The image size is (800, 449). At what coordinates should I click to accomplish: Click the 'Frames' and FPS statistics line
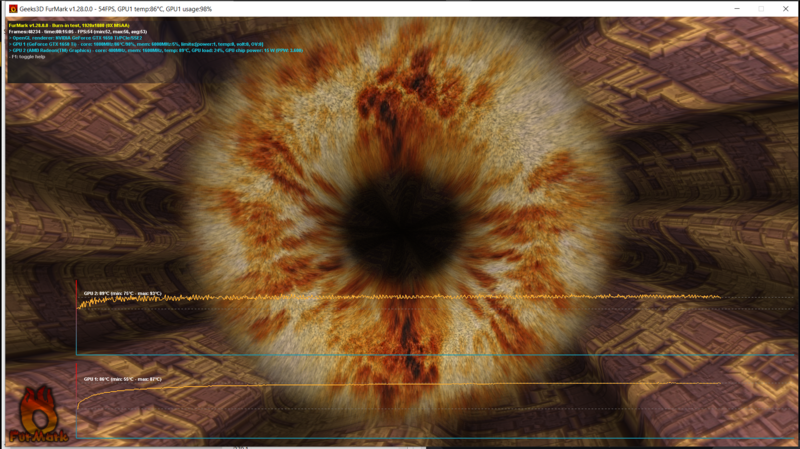(78, 32)
